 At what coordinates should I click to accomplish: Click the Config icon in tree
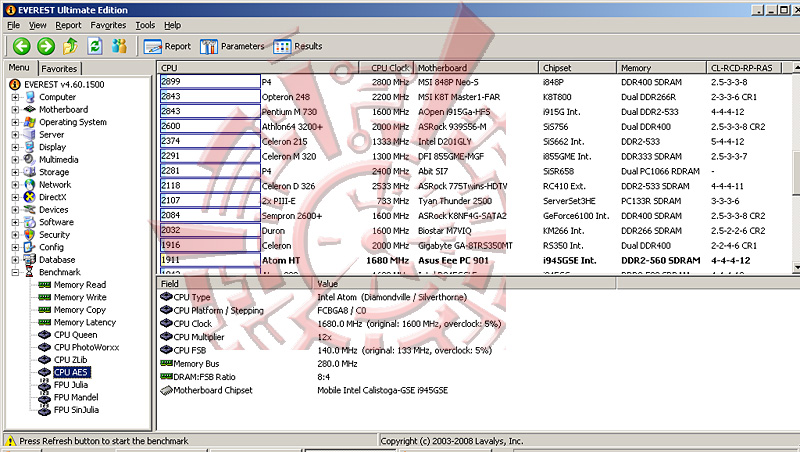click(30, 247)
